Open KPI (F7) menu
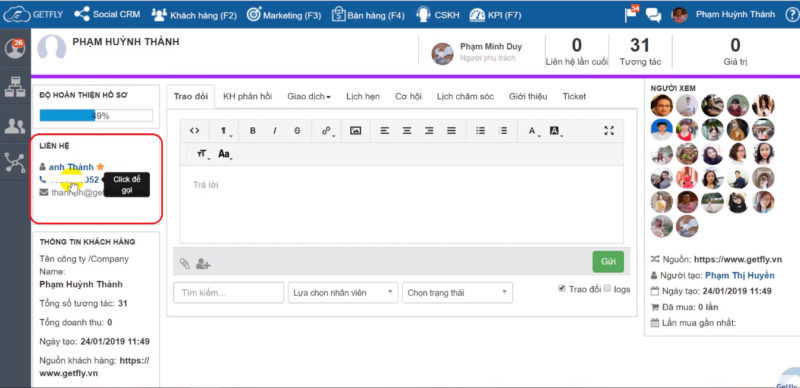The image size is (800, 388). [x=495, y=15]
